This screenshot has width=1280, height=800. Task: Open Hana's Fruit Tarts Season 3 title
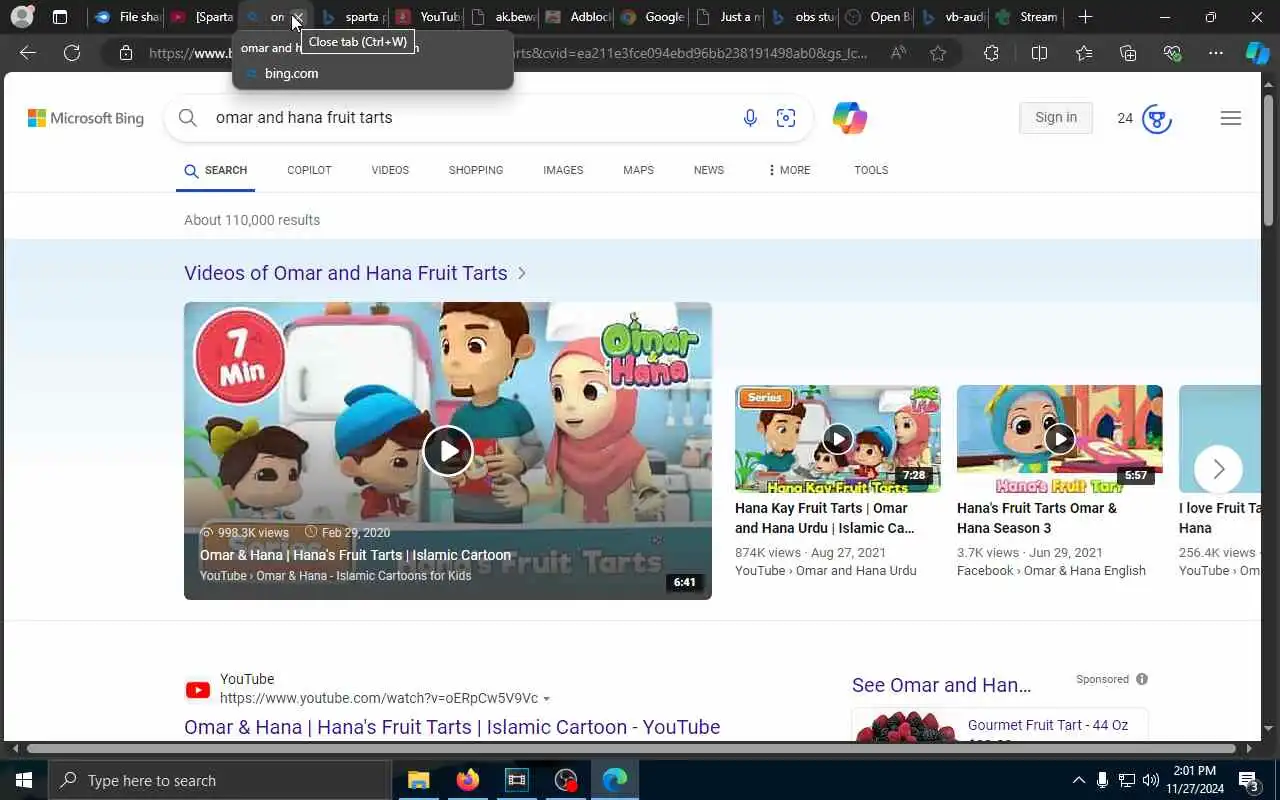point(1037,518)
